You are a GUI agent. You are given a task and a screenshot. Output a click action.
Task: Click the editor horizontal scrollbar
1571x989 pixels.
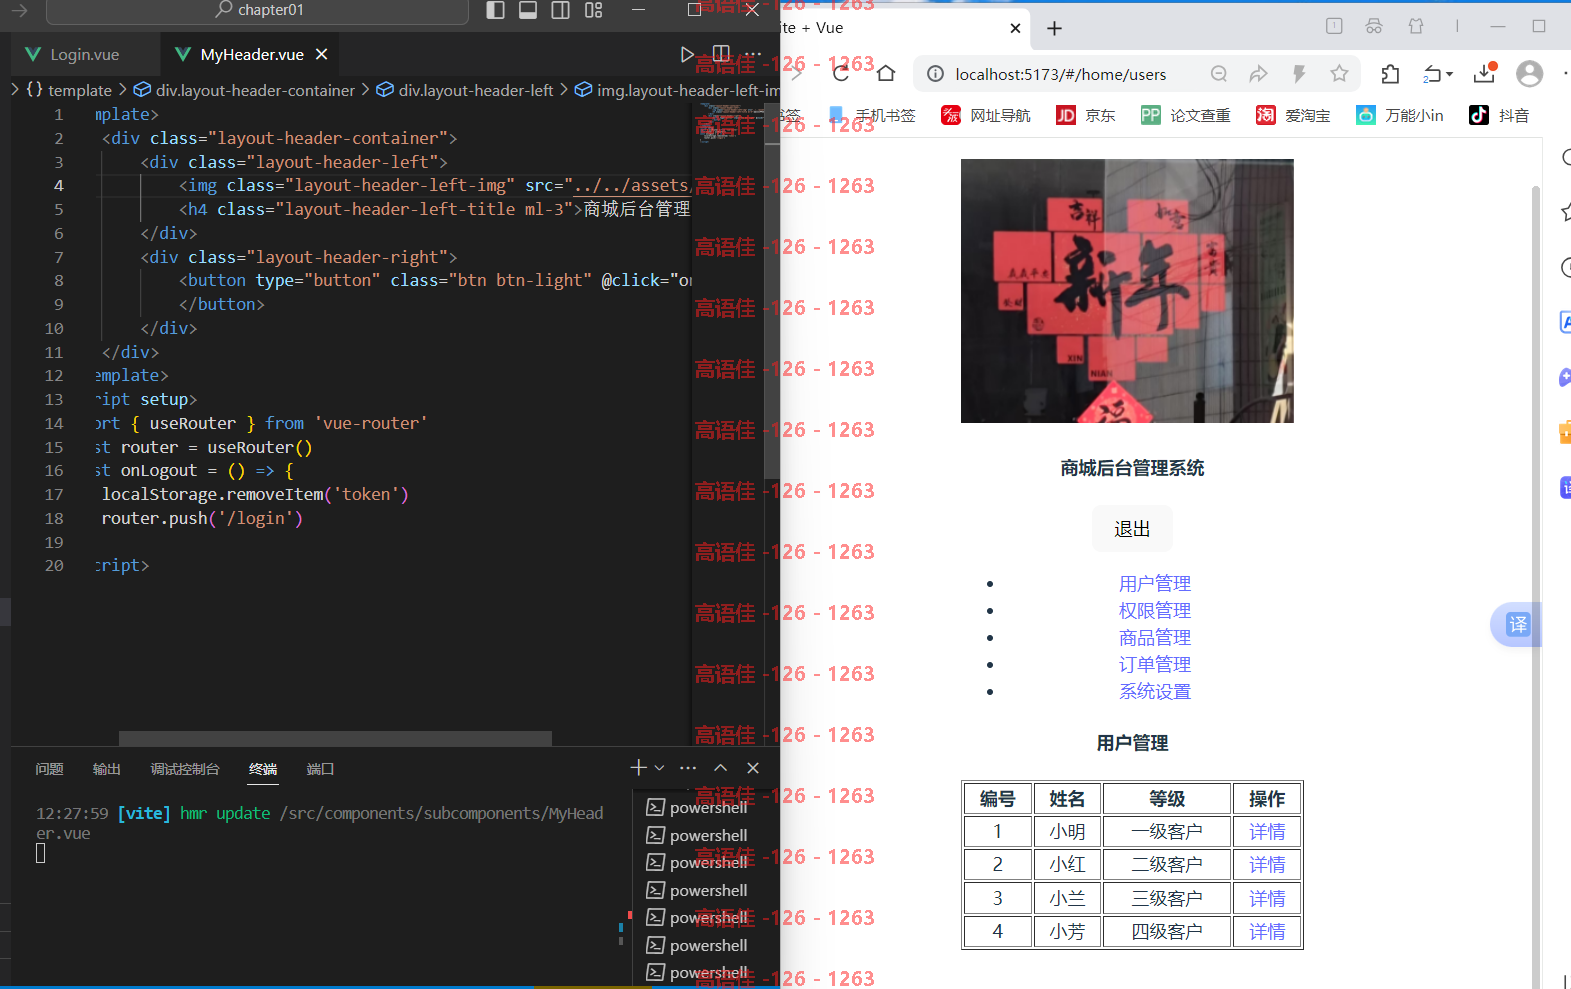(x=335, y=738)
